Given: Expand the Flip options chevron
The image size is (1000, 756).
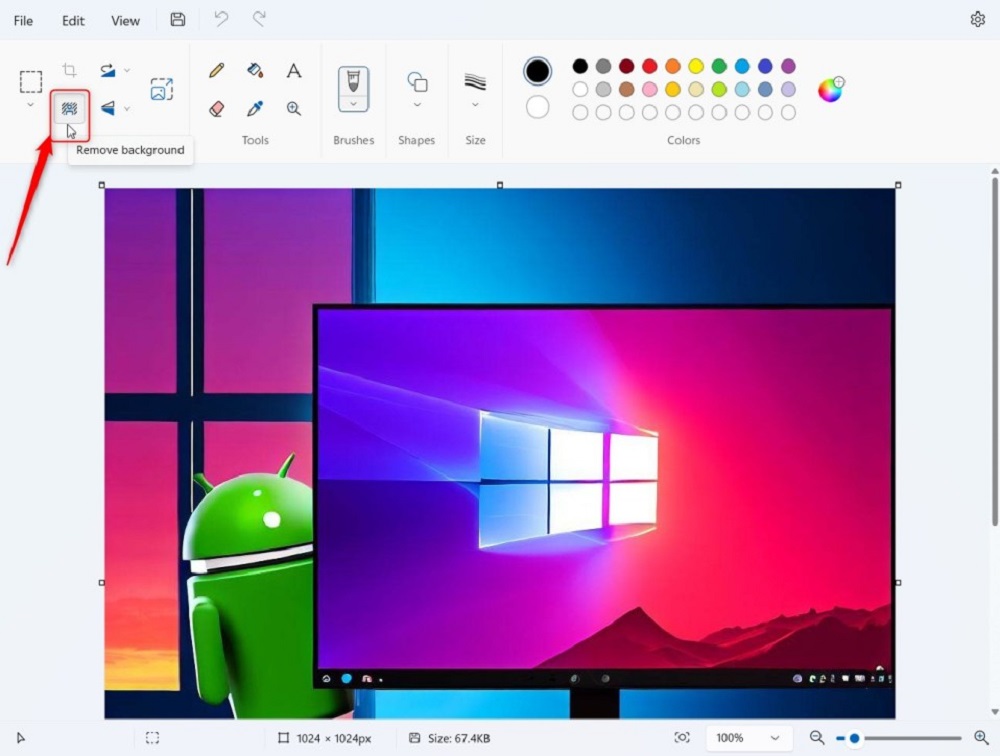Looking at the screenshot, I should coord(127,108).
